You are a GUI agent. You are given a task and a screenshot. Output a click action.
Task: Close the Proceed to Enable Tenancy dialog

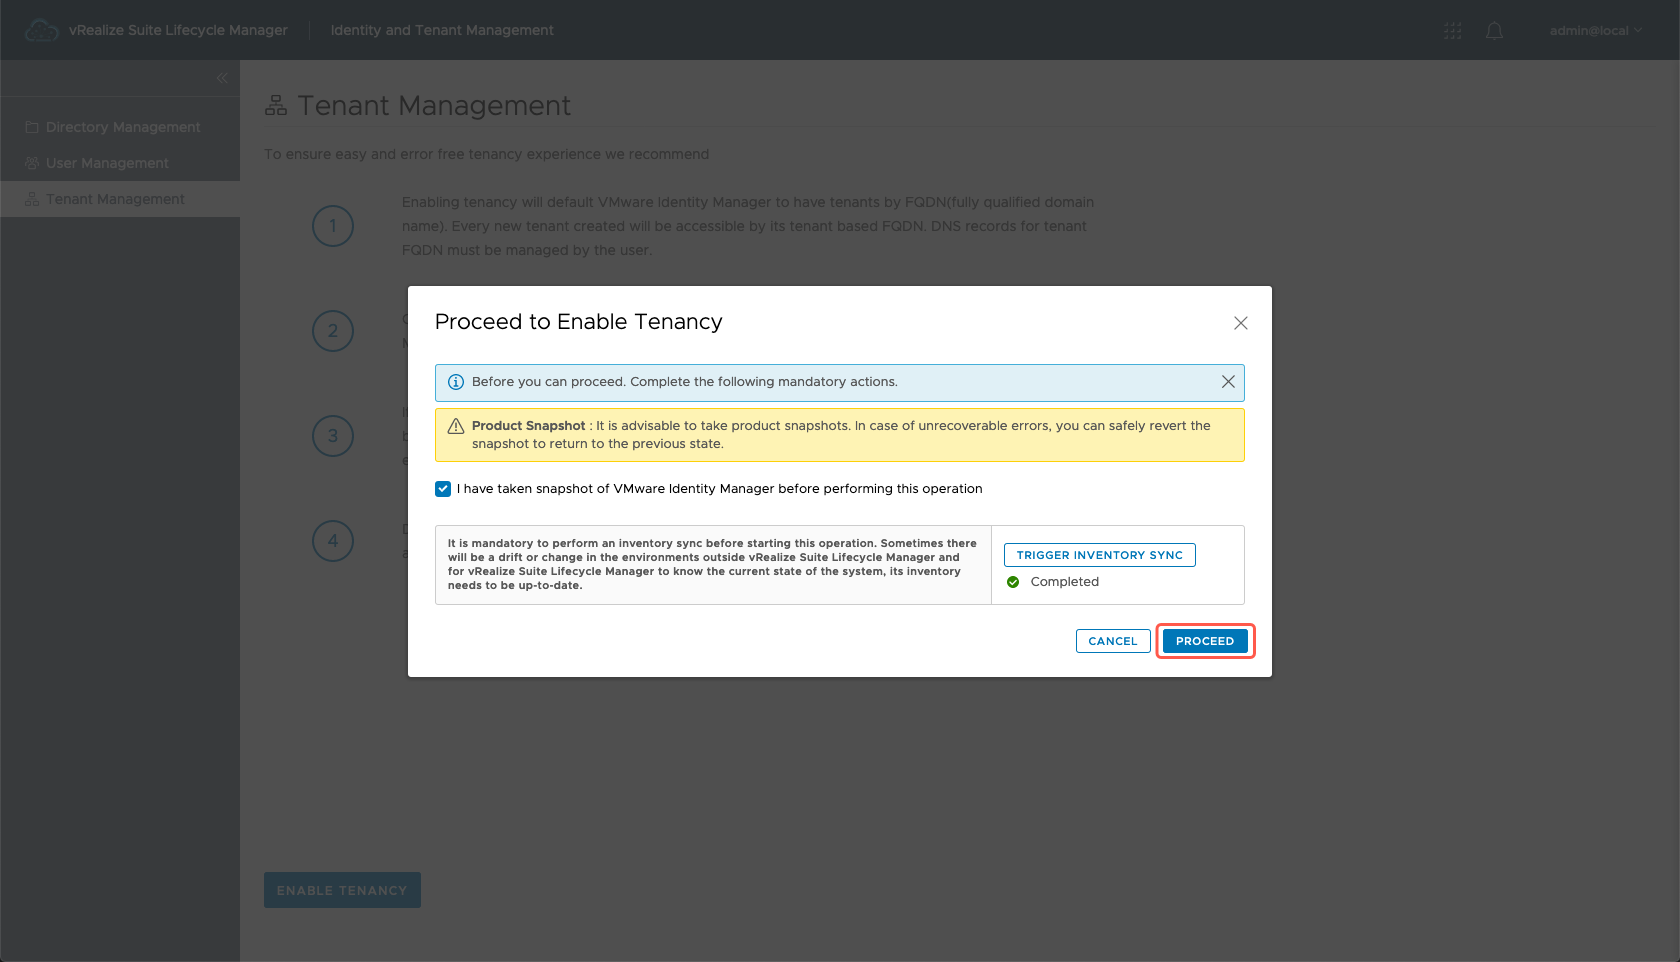tap(1240, 323)
